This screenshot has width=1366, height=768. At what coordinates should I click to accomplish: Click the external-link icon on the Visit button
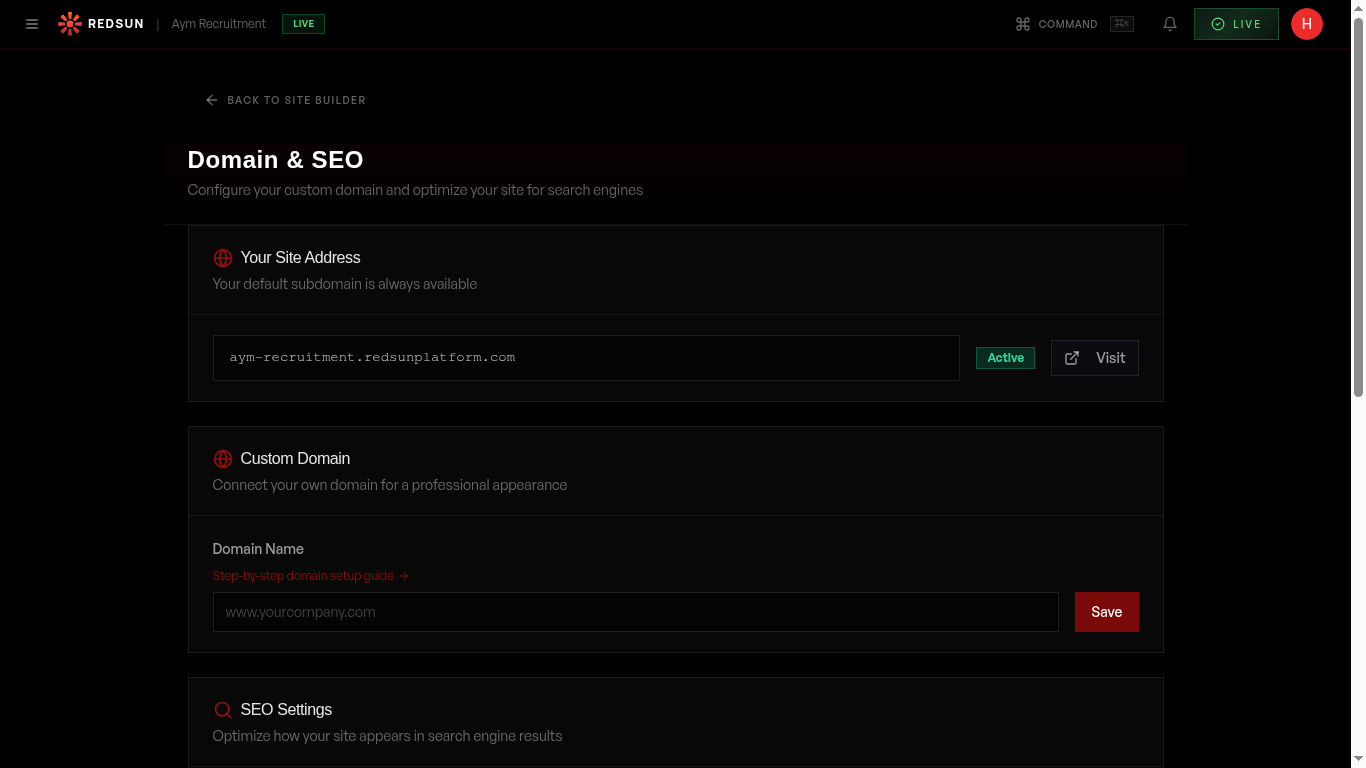1071,357
